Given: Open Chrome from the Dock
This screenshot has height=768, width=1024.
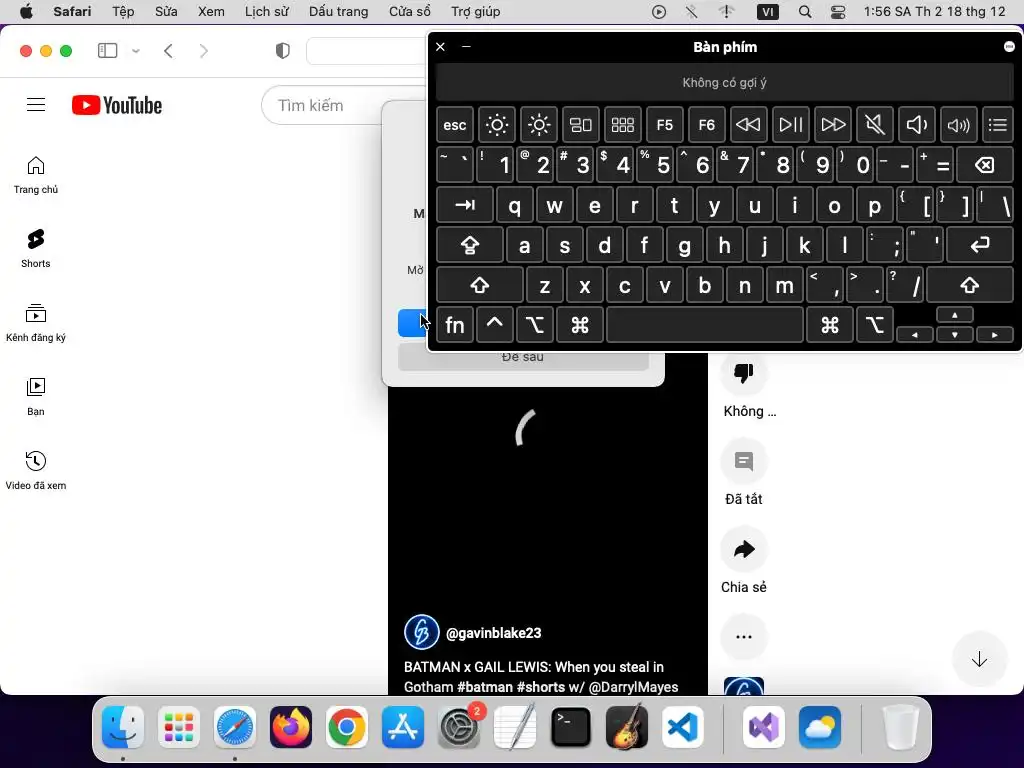Looking at the screenshot, I should point(347,727).
